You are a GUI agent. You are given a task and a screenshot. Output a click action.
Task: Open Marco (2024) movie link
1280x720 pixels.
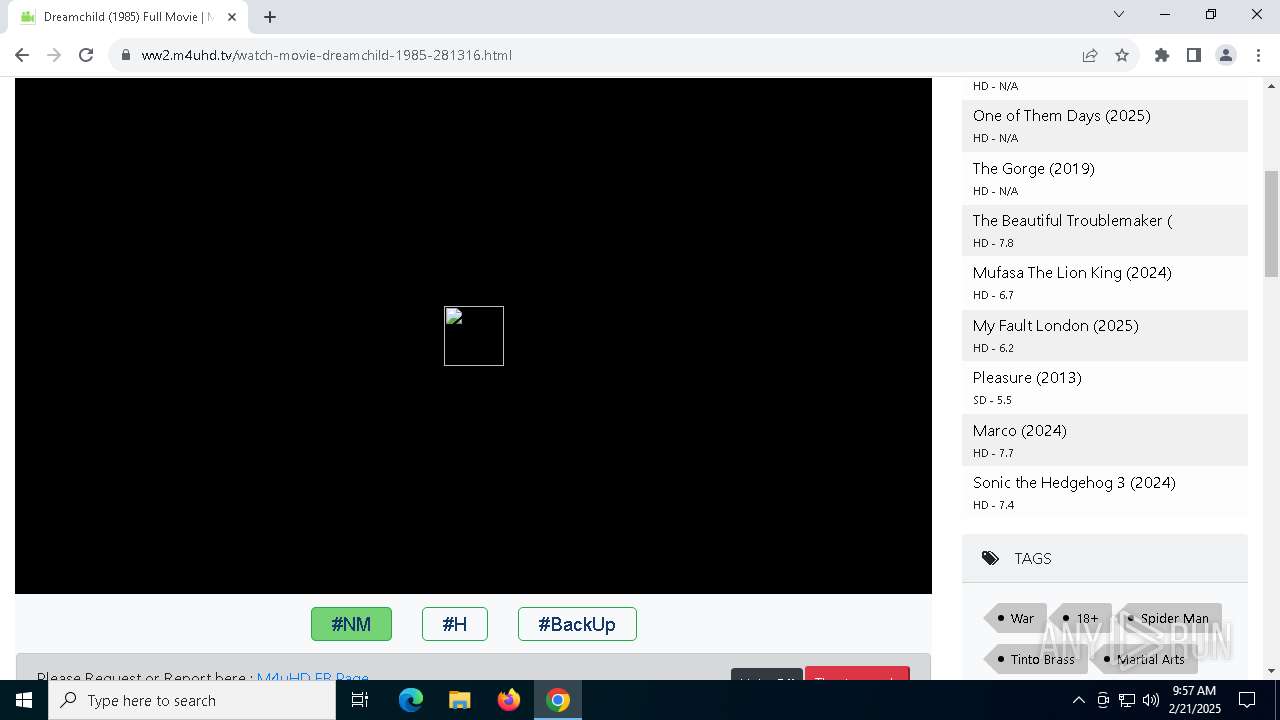pos(1020,431)
